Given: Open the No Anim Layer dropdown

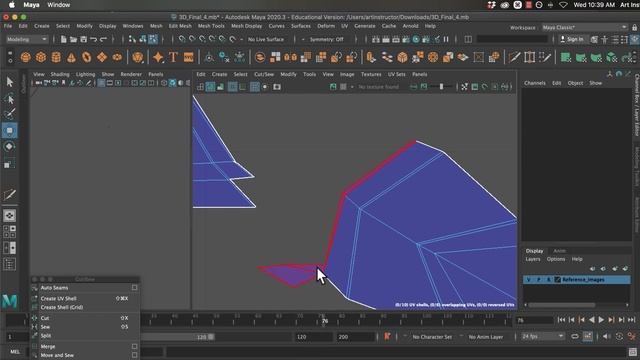Looking at the screenshot, I should [x=485, y=337].
